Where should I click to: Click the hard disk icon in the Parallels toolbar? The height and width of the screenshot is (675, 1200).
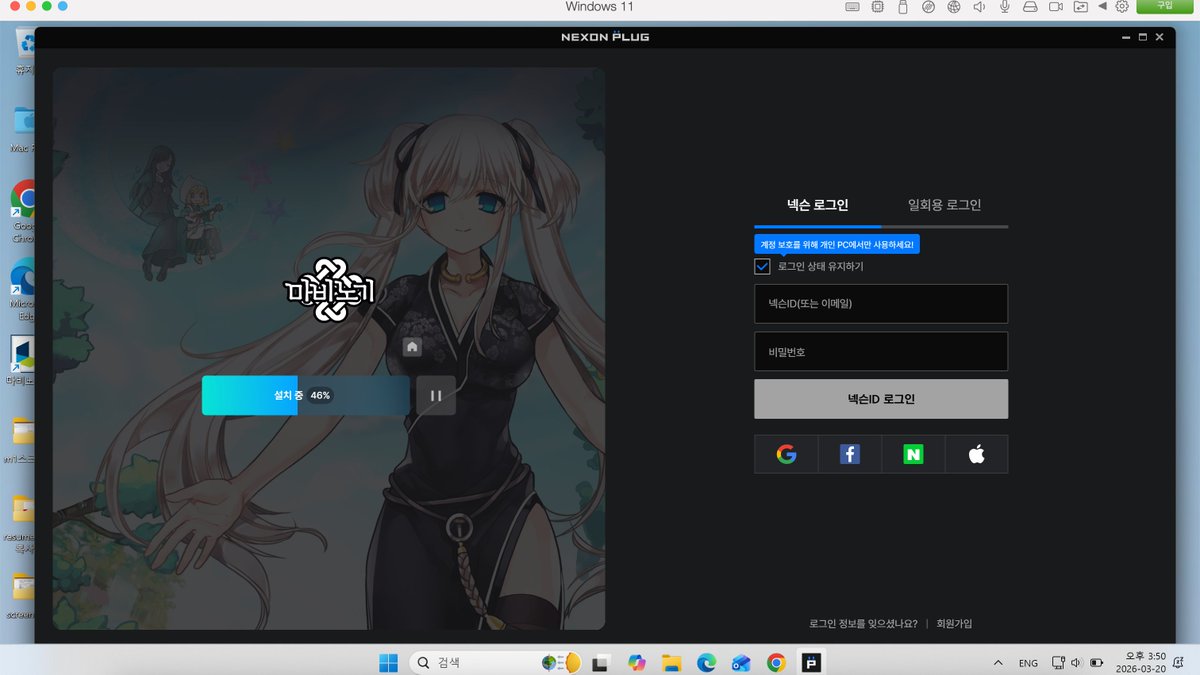(1030, 6)
